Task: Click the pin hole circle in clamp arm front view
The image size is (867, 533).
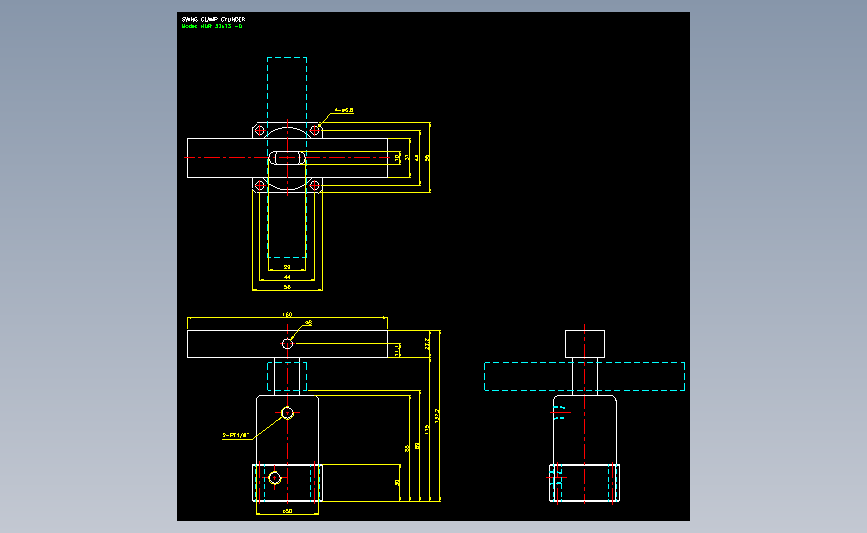Action: (287, 344)
